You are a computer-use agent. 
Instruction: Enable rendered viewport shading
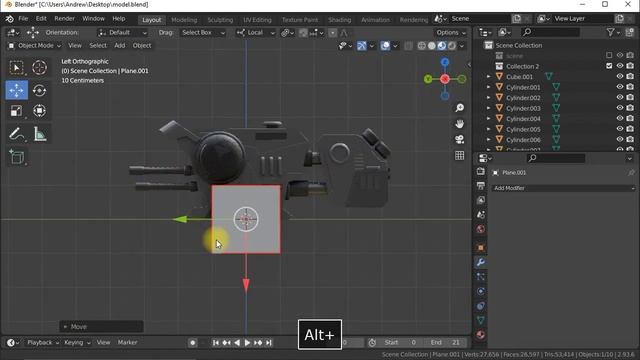click(x=452, y=46)
